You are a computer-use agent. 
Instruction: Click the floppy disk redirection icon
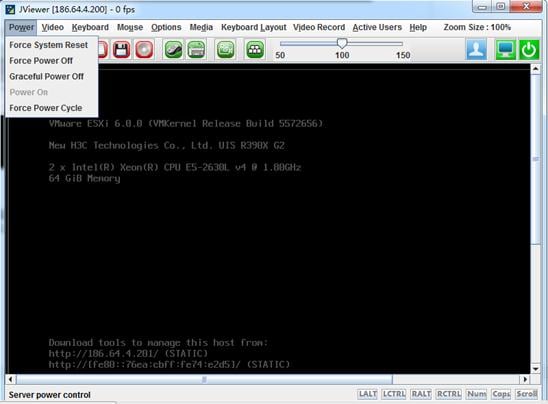pos(122,50)
